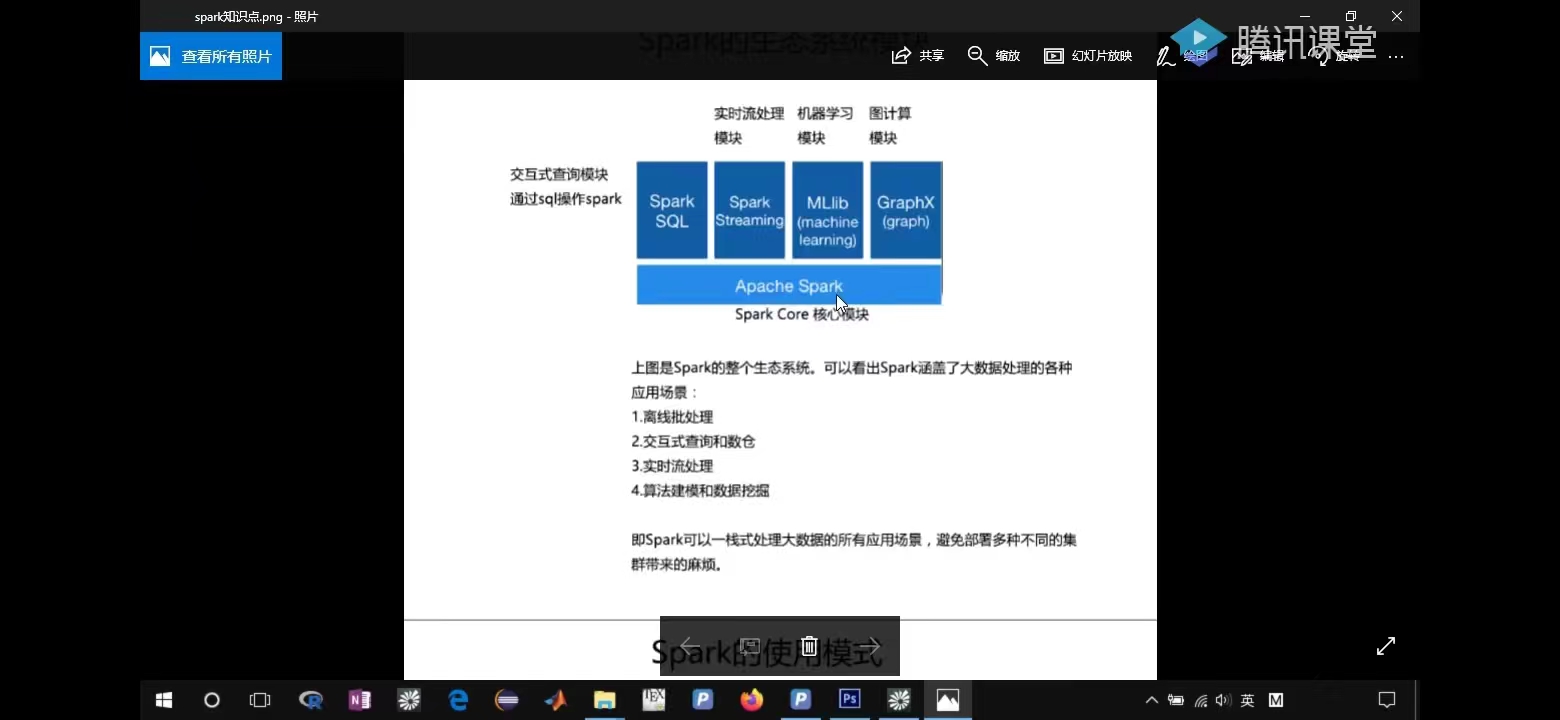Click the line '2.交互式查询和数仓'
Image resolution: width=1560 pixels, height=720 pixels.
693,441
